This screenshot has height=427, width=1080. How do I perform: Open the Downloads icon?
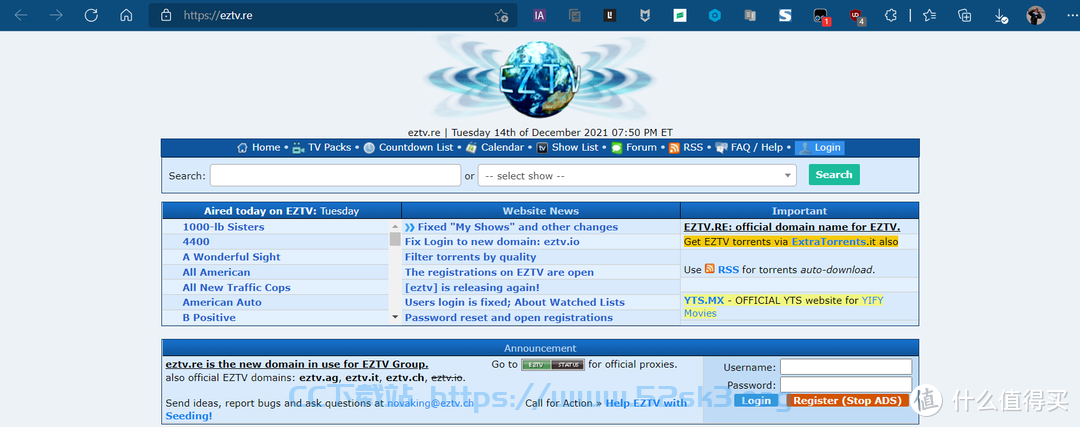(1000, 16)
